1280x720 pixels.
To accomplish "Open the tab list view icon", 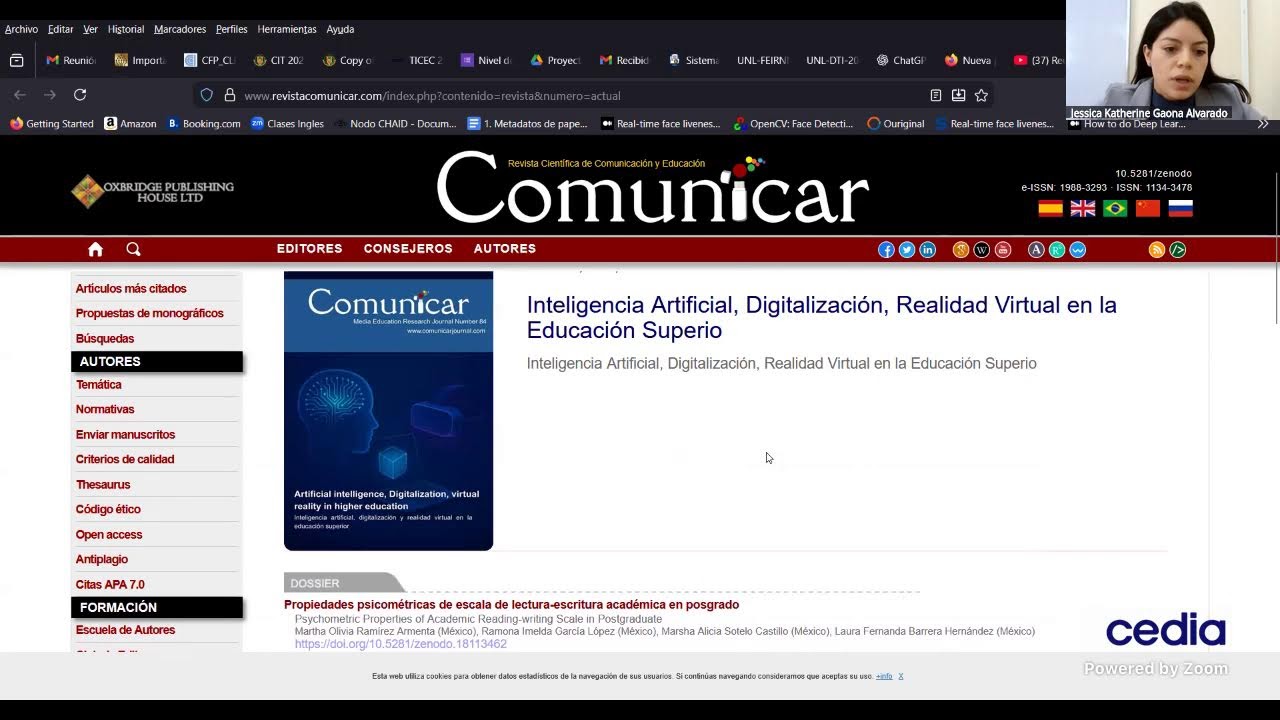I will tap(17, 60).
